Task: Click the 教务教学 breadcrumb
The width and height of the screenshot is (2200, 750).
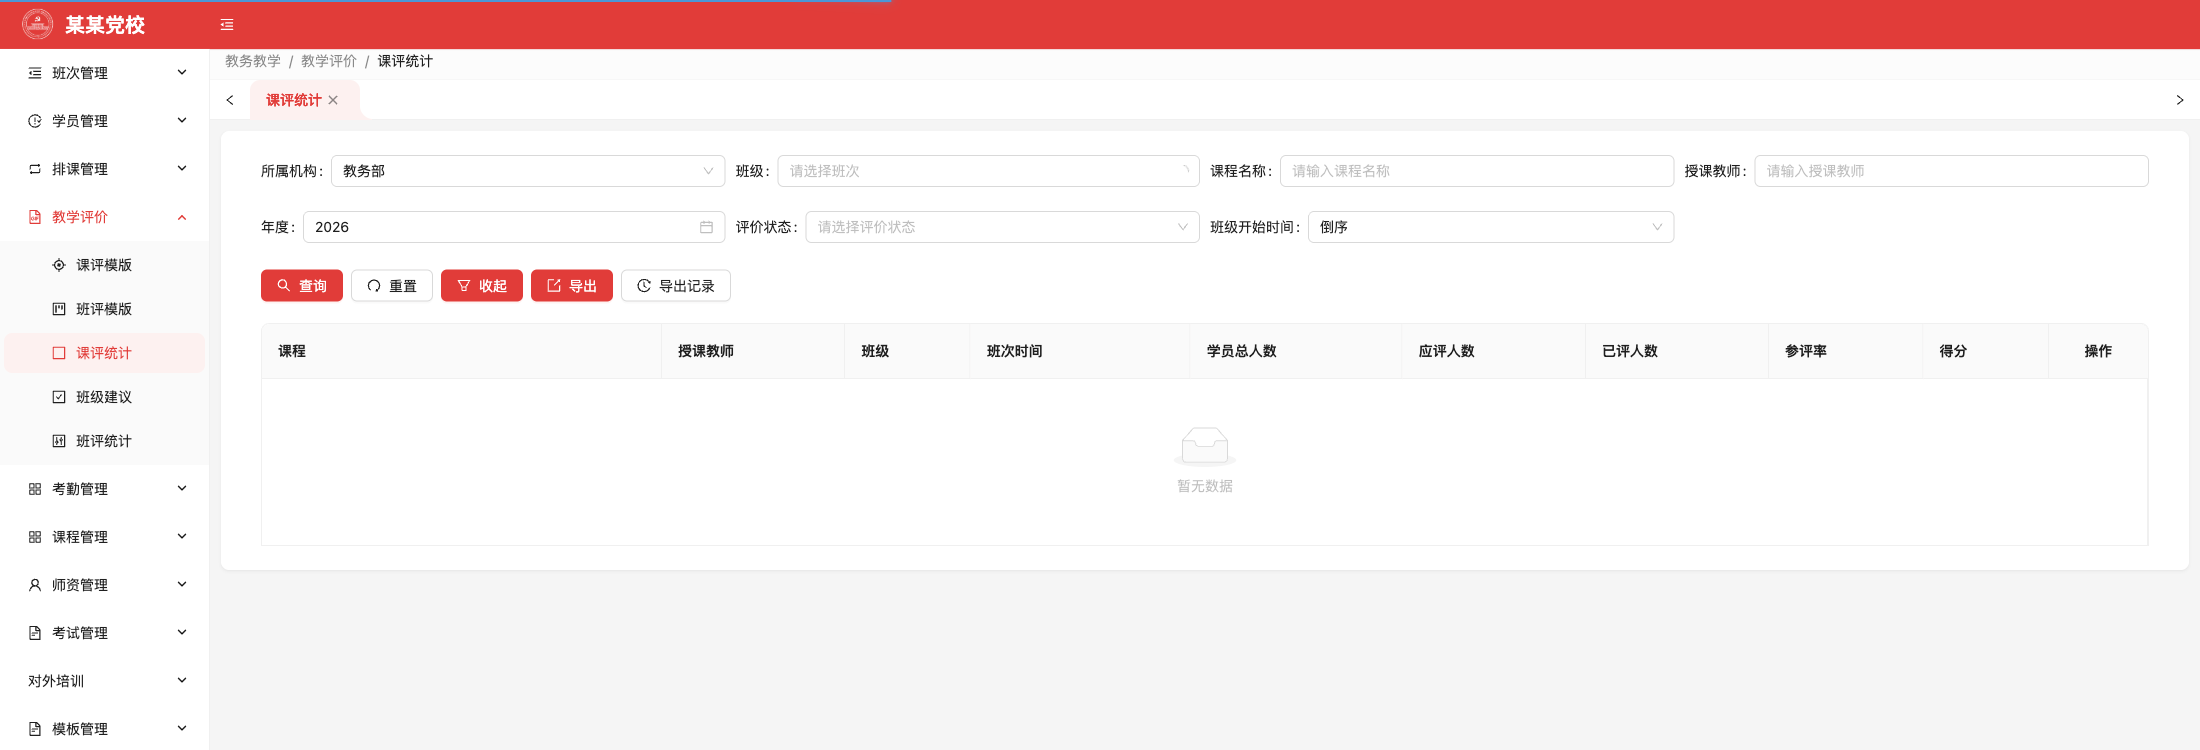Action: coord(253,61)
